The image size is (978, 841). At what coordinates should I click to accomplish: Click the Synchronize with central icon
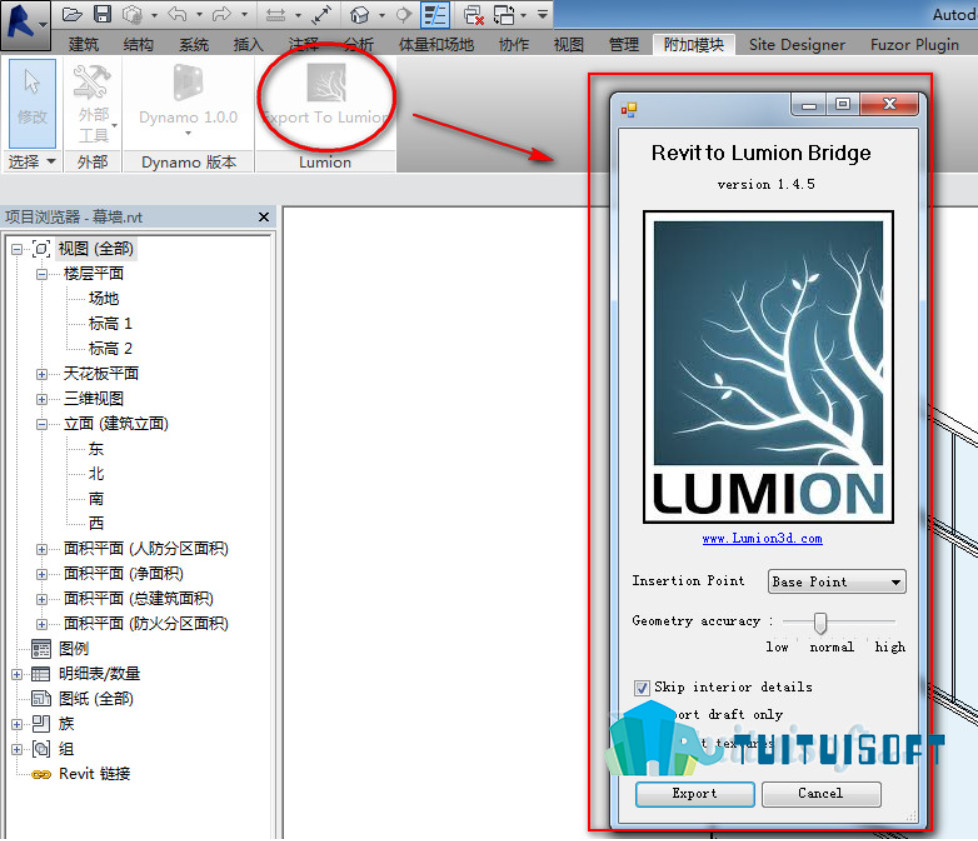pos(132,14)
